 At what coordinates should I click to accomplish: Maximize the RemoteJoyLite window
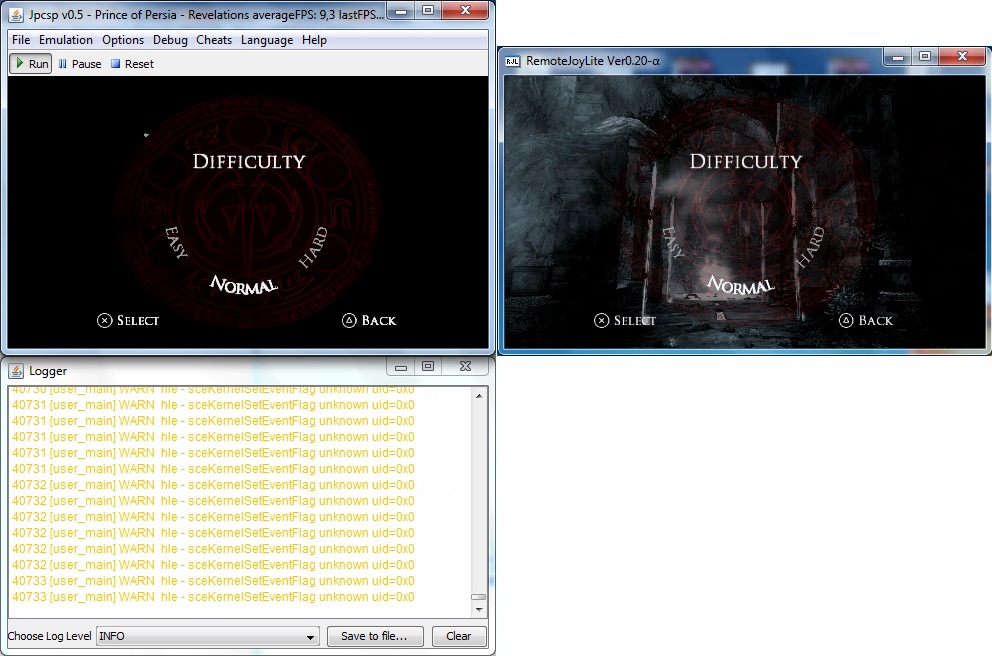coord(924,58)
